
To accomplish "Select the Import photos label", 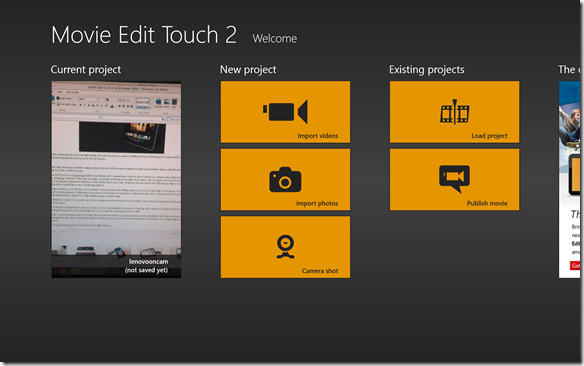I will click(317, 203).
